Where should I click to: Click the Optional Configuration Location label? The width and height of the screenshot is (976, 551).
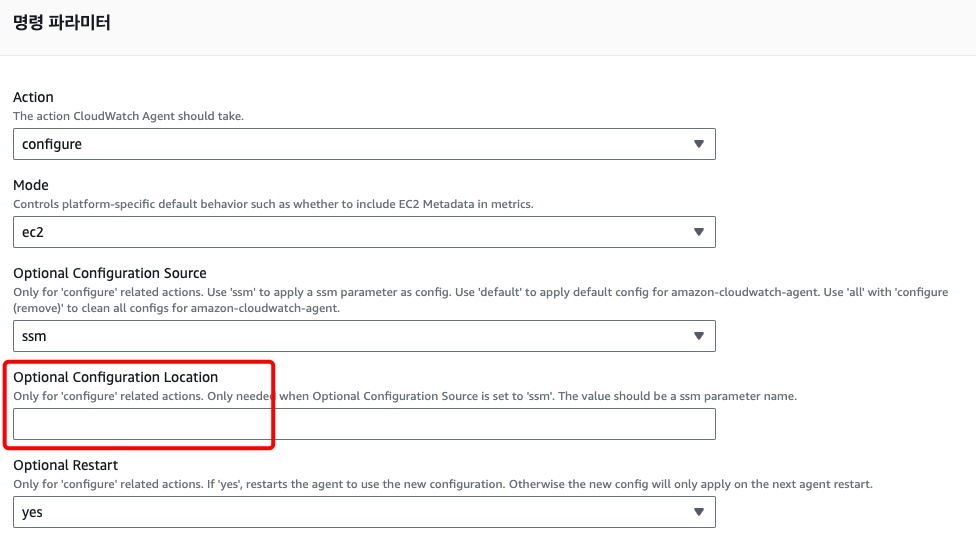click(115, 377)
